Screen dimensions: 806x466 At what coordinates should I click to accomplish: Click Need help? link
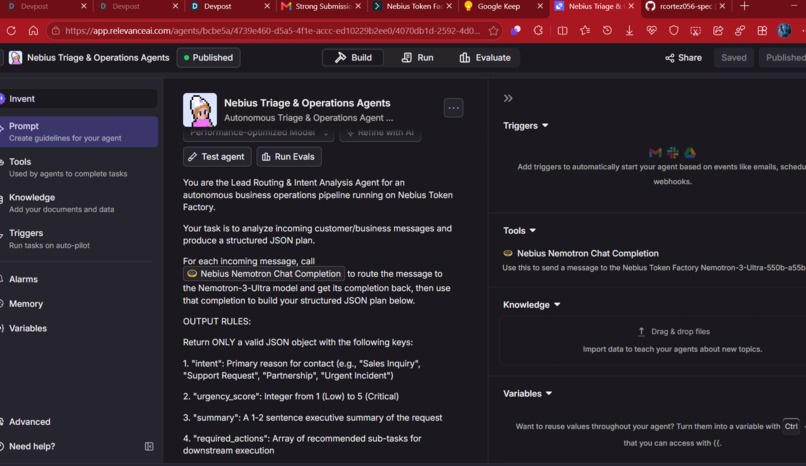(32, 446)
